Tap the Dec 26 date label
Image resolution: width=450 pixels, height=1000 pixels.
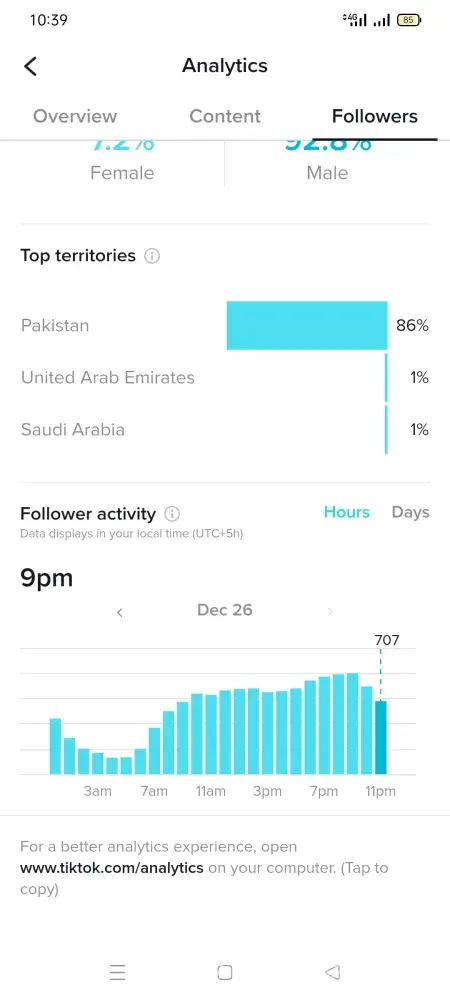tap(224, 610)
